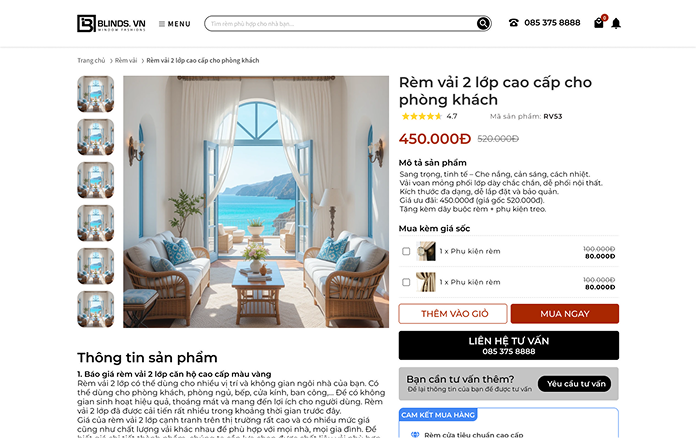Select the third product thumbnail
This screenshot has height=438, width=696.
pos(95,180)
